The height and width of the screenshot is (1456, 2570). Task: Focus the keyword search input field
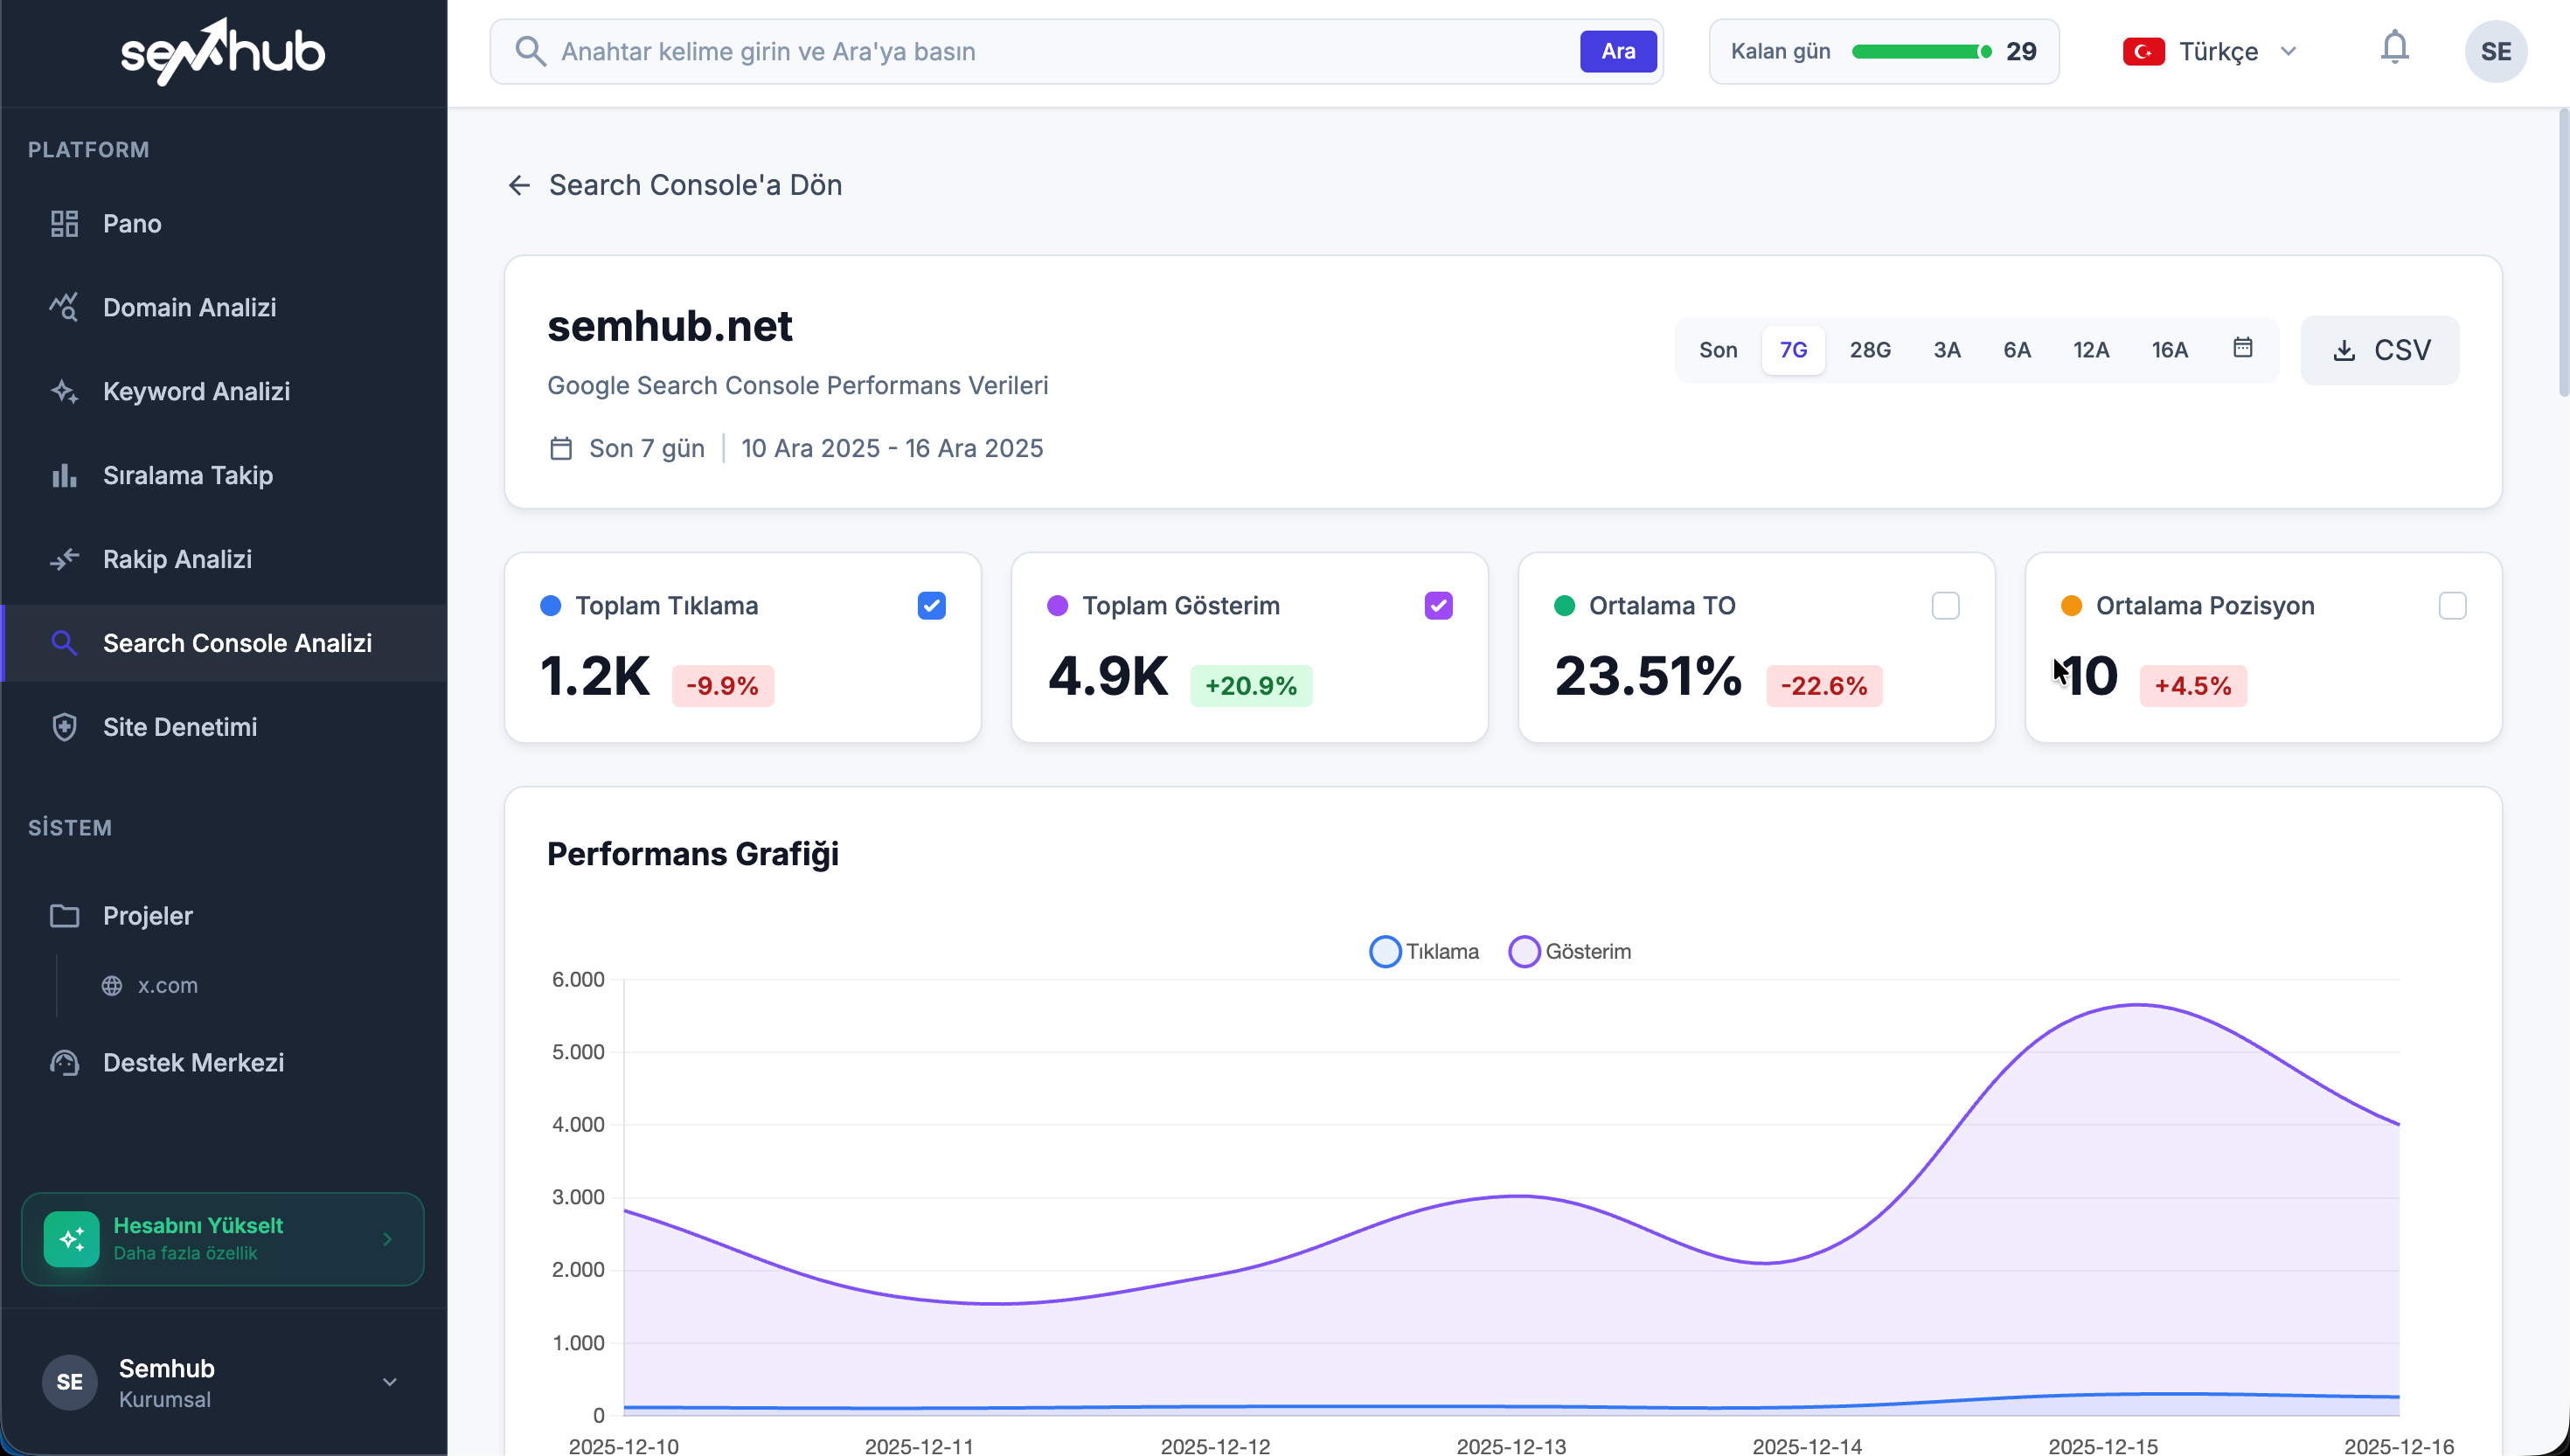[1060, 51]
